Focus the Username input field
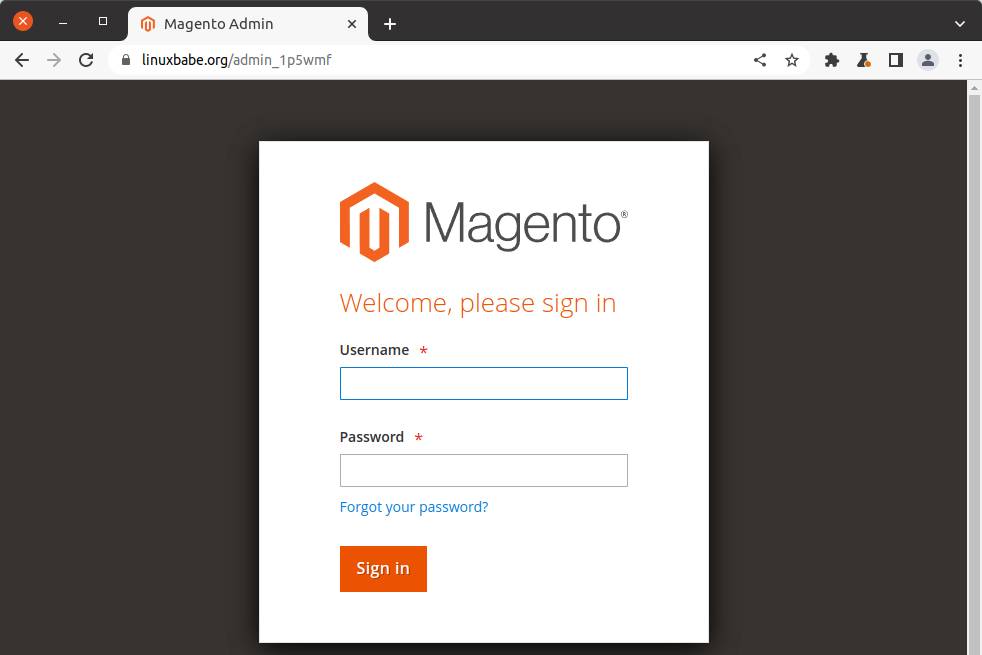Image resolution: width=982 pixels, height=655 pixels. 483,384
